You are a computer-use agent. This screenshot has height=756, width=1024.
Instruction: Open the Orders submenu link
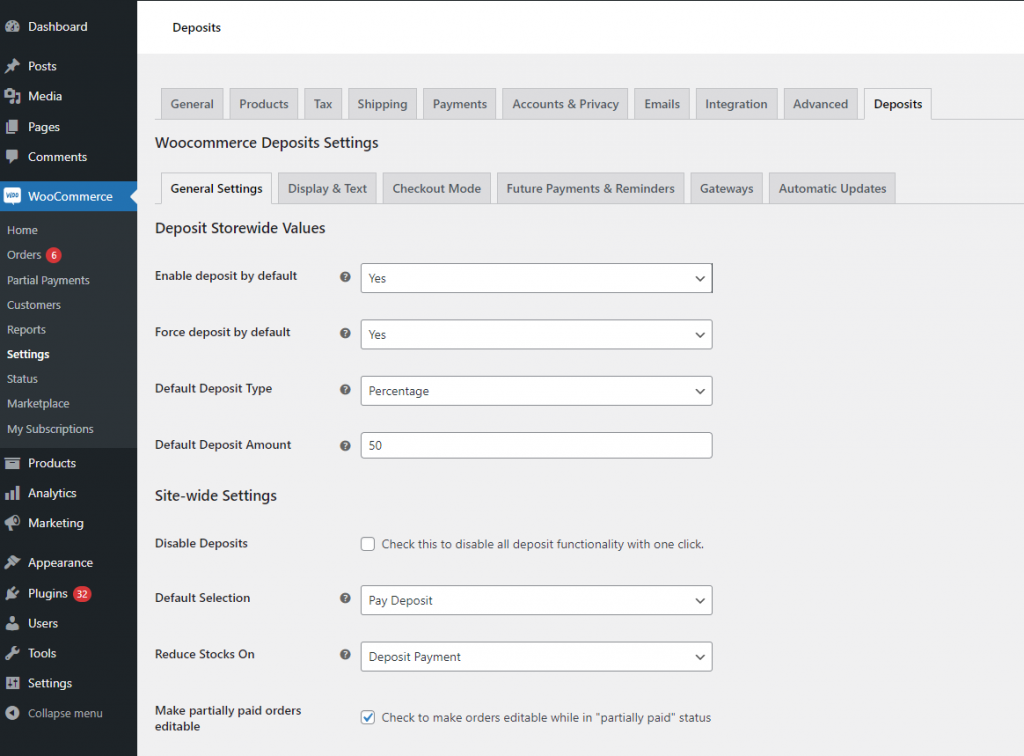(24, 255)
